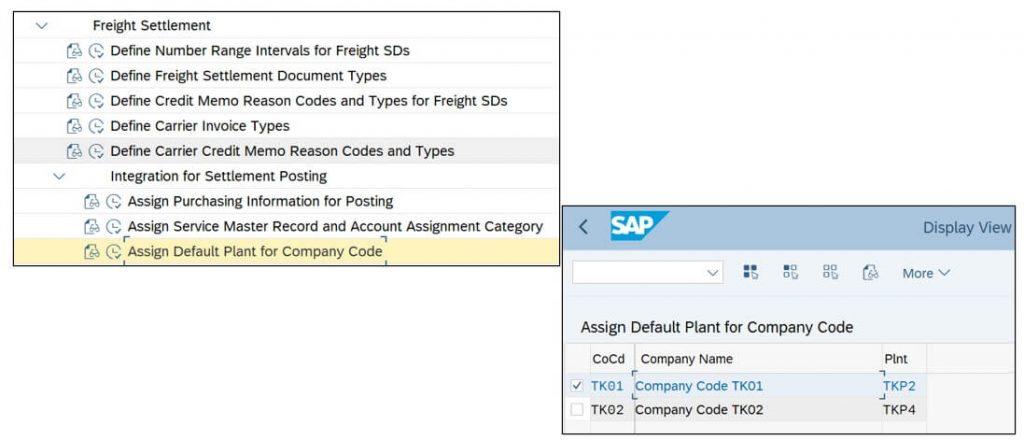Open documentation icon for Define Carrier Invoice Types
The image size is (1024, 440).
[x=74, y=126]
